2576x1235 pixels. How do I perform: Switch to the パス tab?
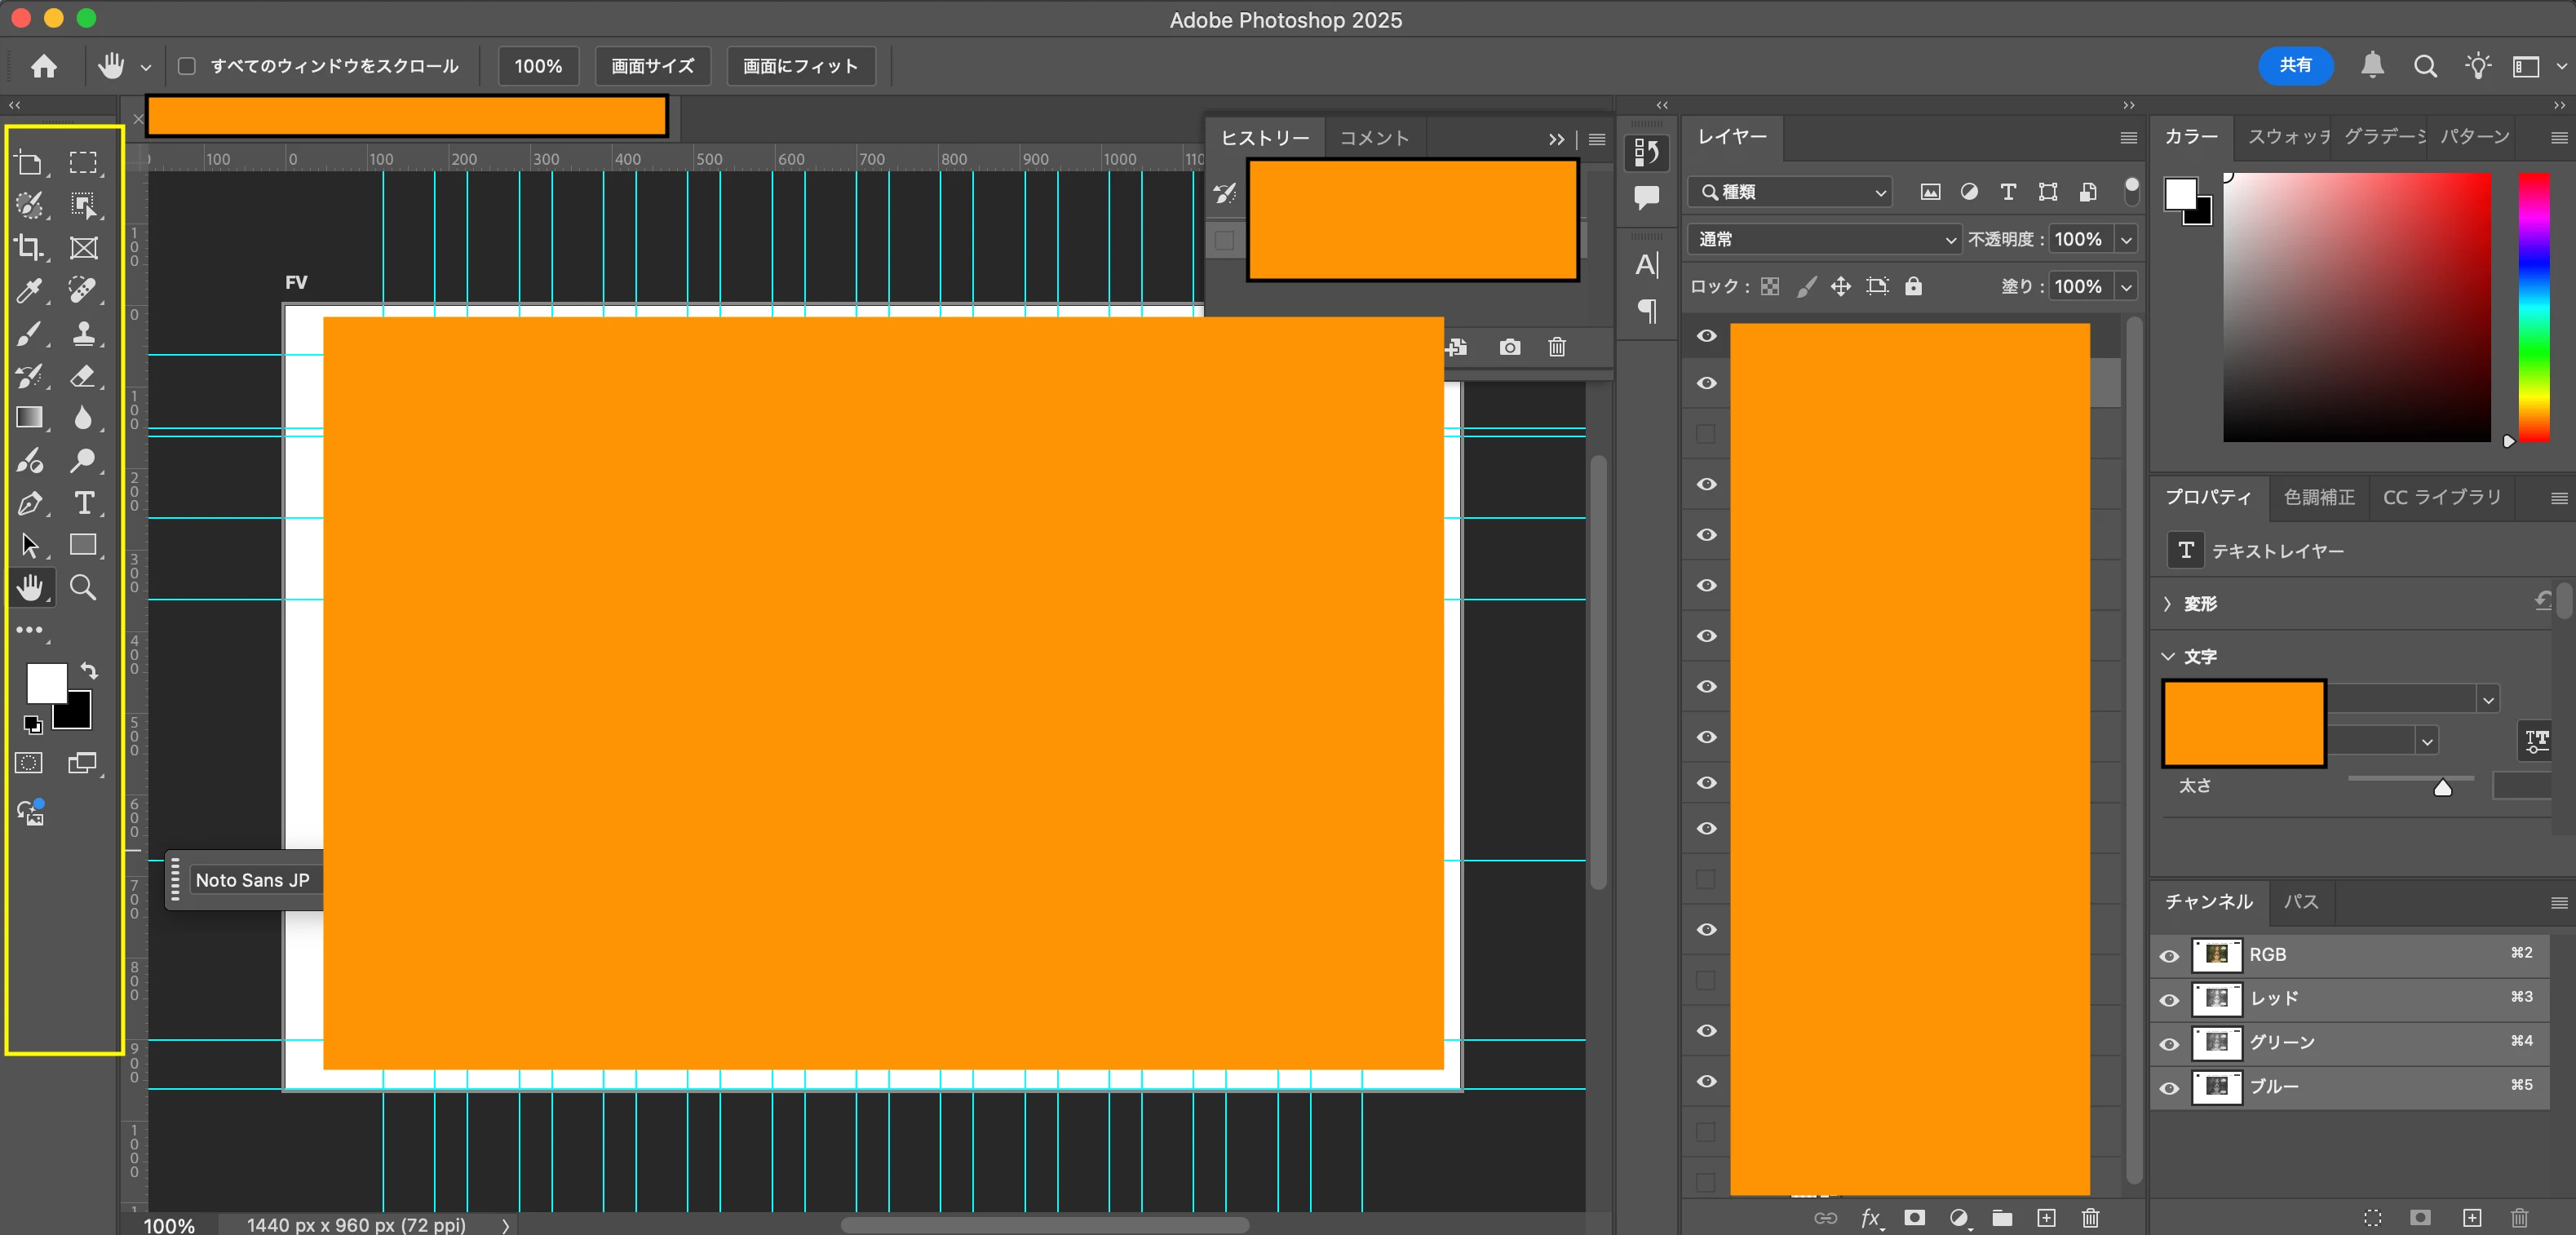(2300, 901)
